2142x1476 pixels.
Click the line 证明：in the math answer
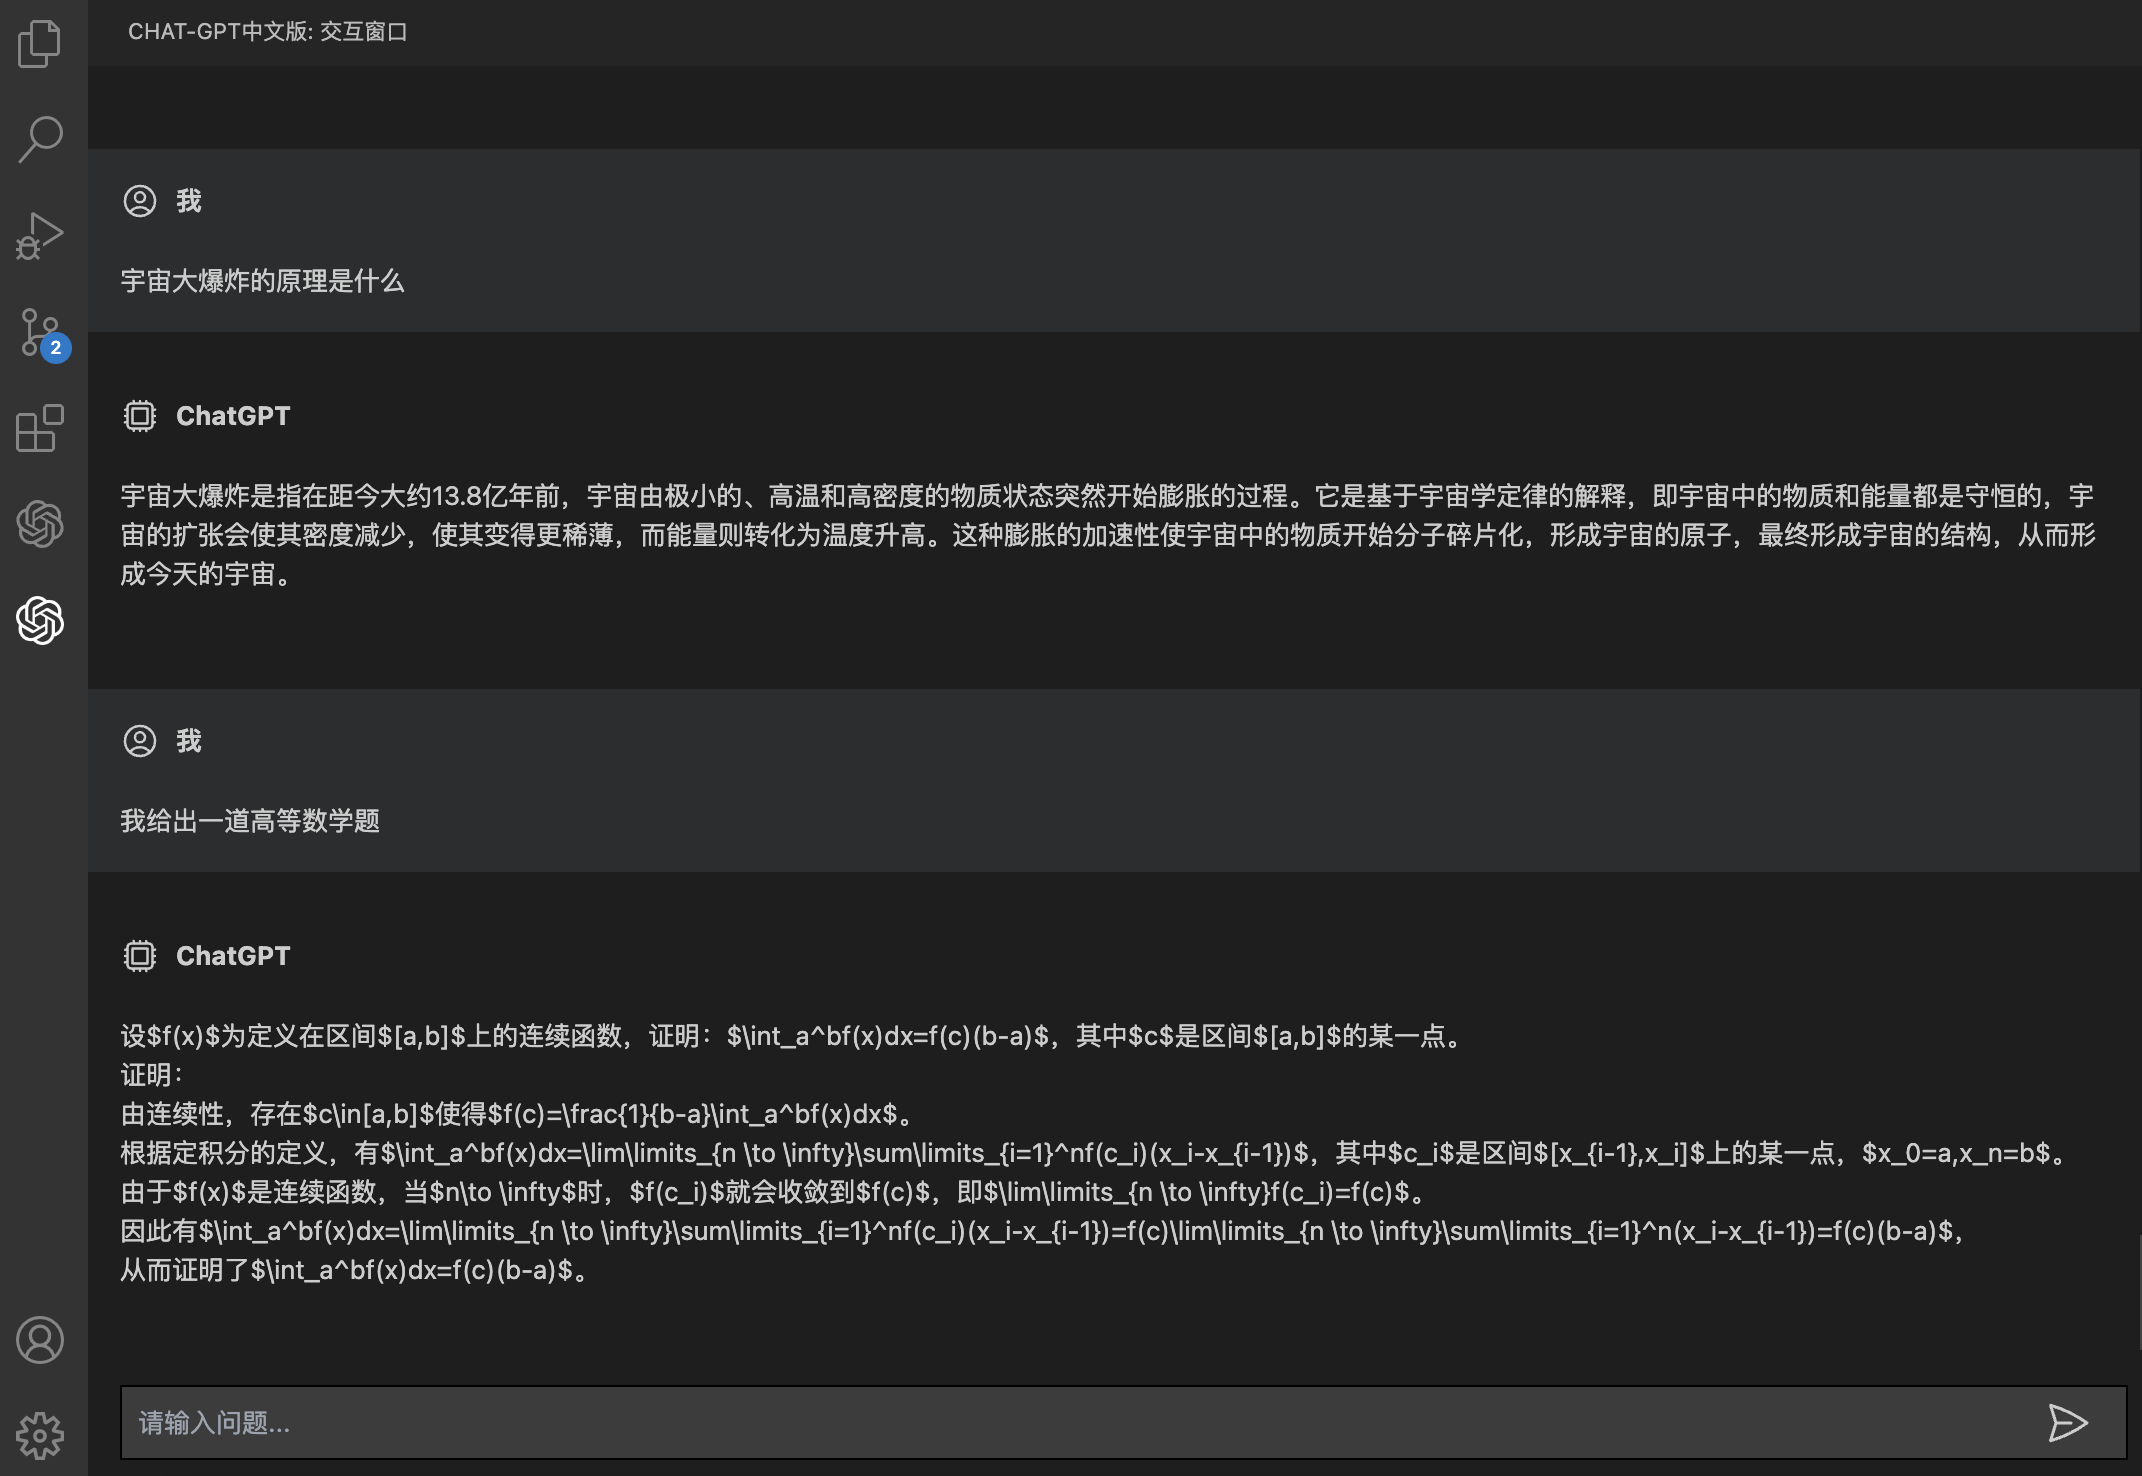pos(152,1075)
